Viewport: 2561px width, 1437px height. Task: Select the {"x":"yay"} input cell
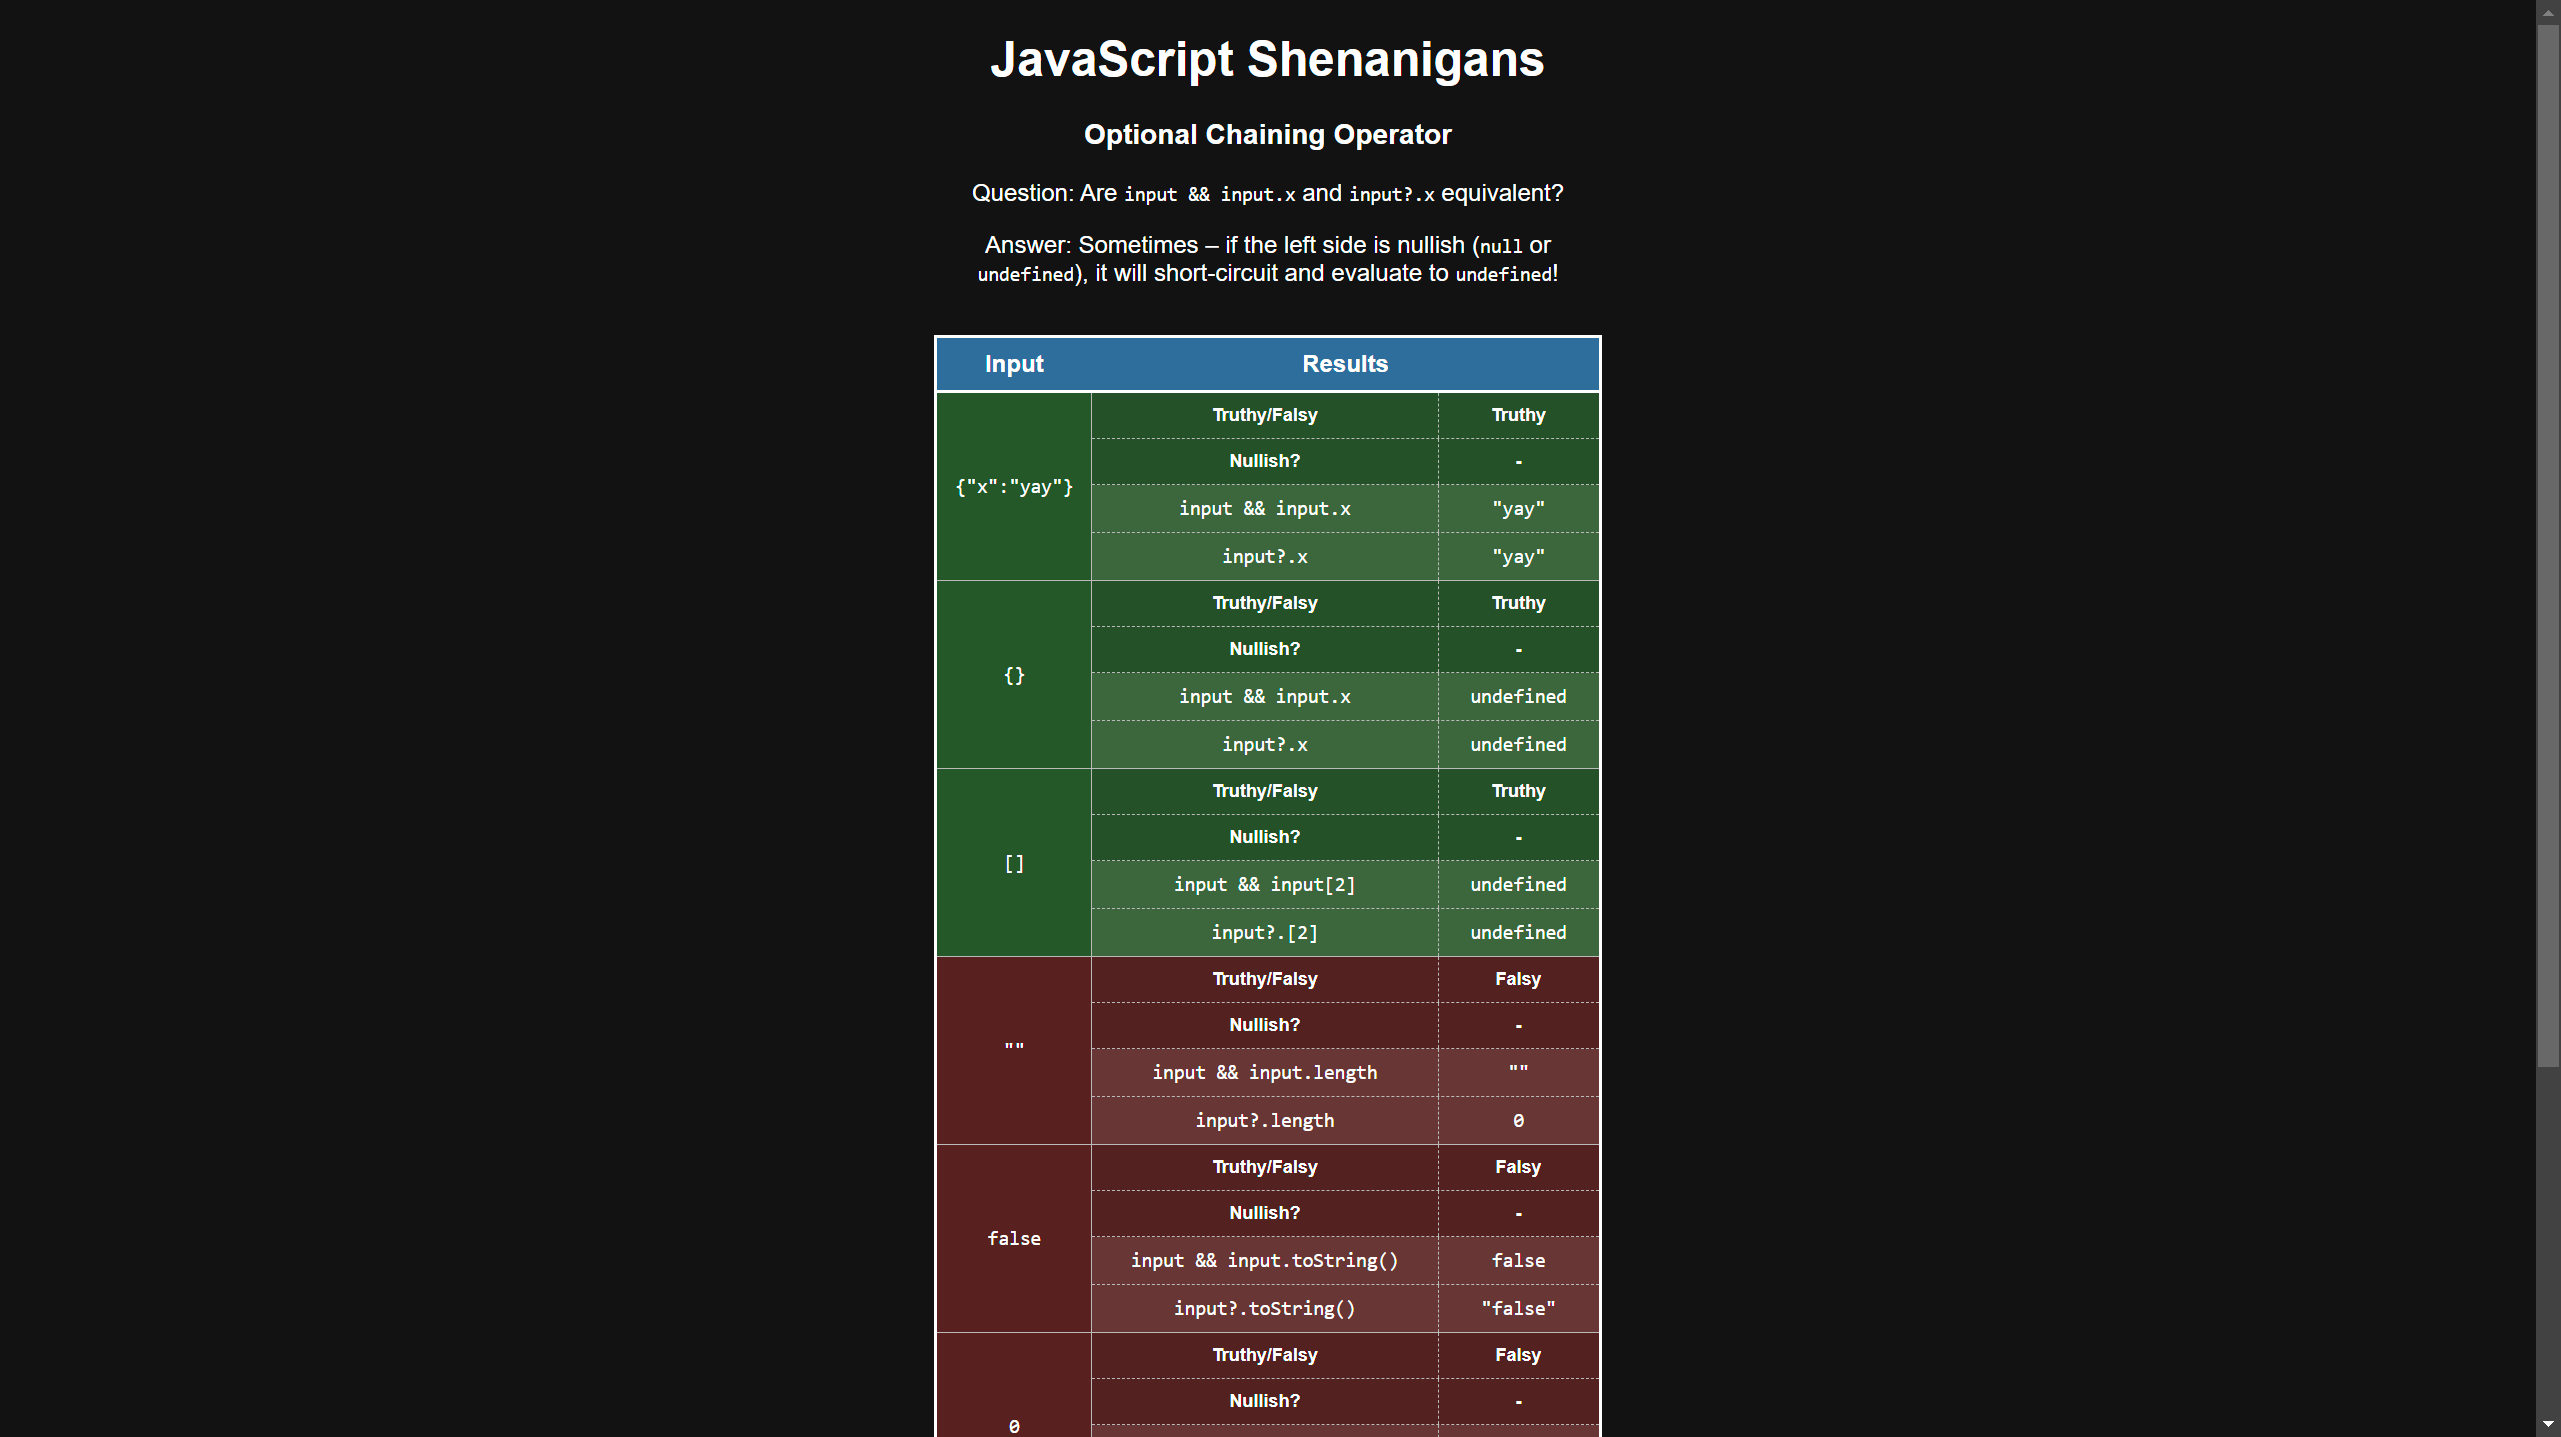[1014, 487]
